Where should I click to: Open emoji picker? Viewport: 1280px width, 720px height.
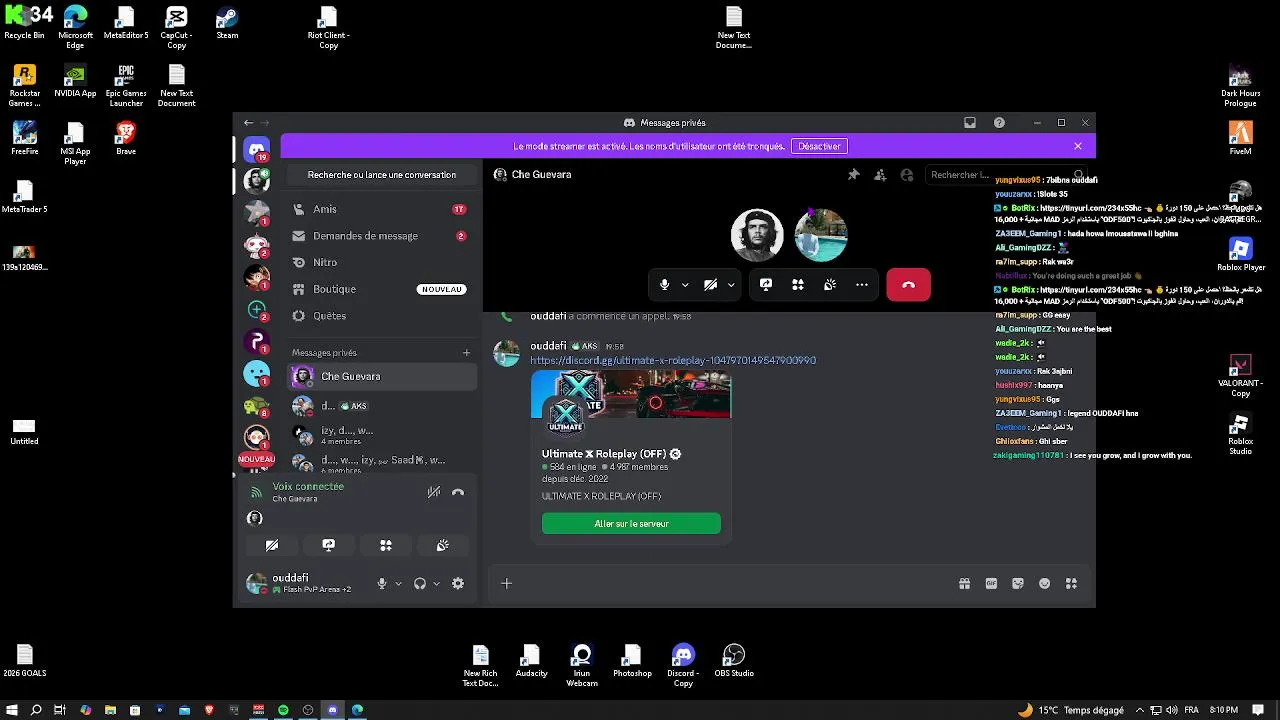coord(1045,584)
